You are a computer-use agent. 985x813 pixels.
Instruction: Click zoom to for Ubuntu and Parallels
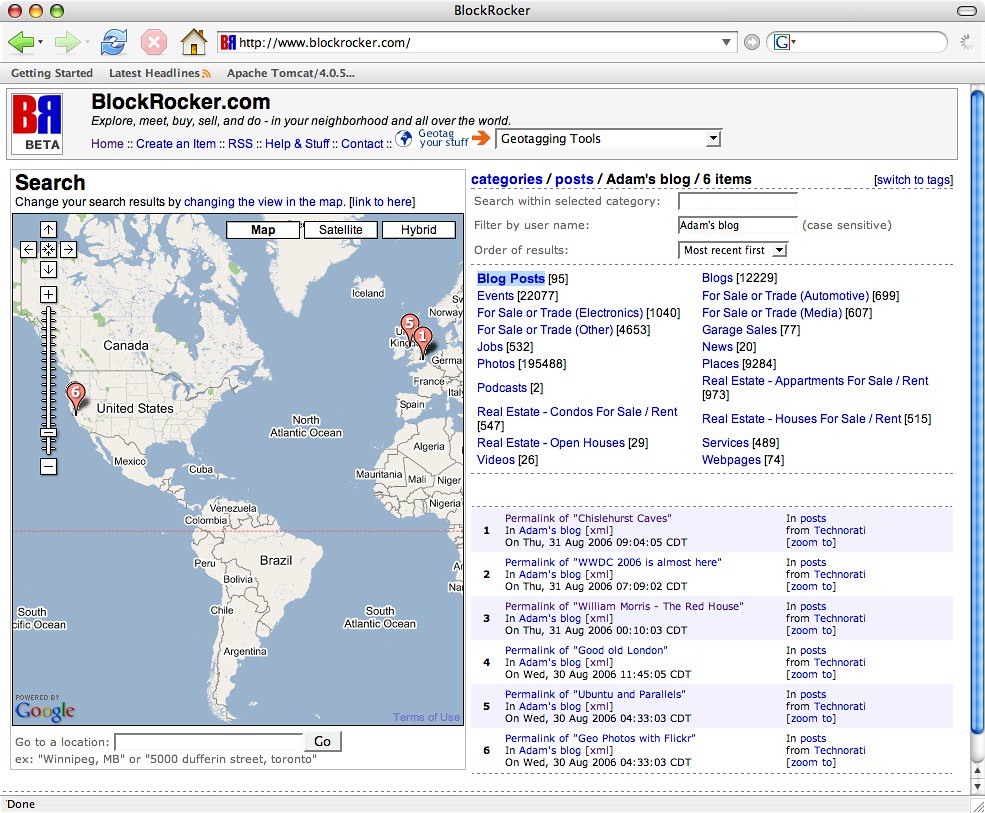pyautogui.click(x=811, y=718)
